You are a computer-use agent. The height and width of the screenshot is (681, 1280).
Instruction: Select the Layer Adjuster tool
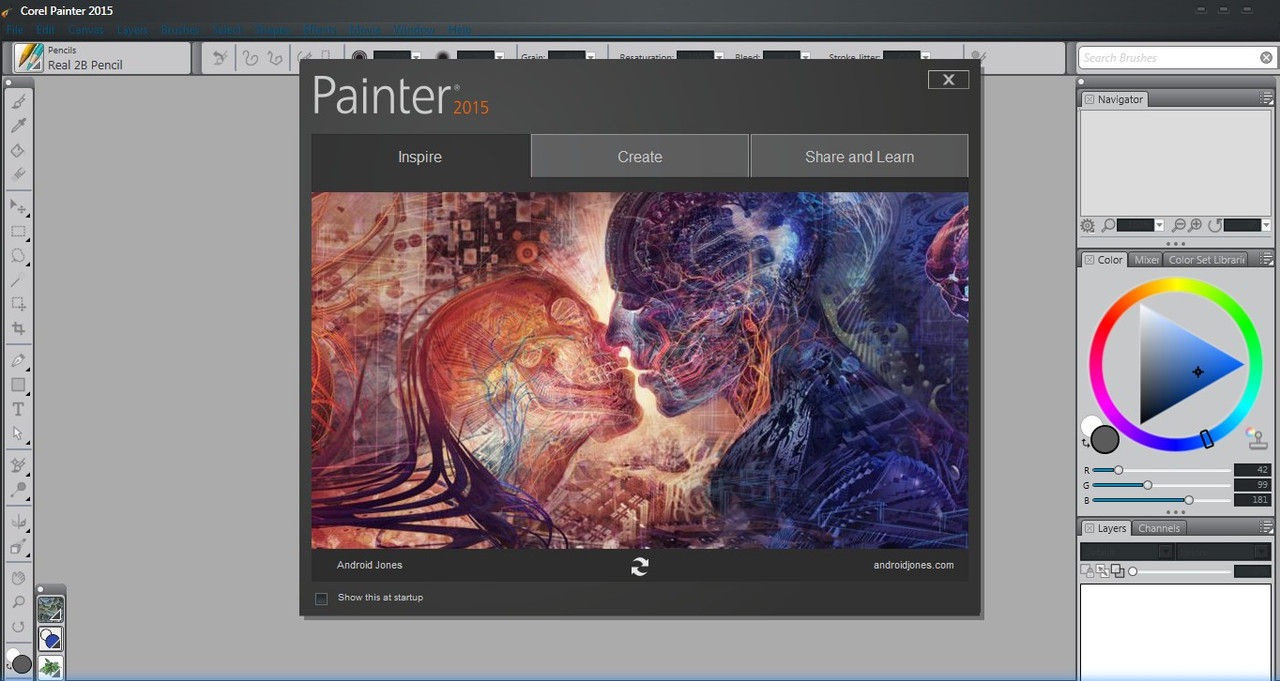pos(18,207)
